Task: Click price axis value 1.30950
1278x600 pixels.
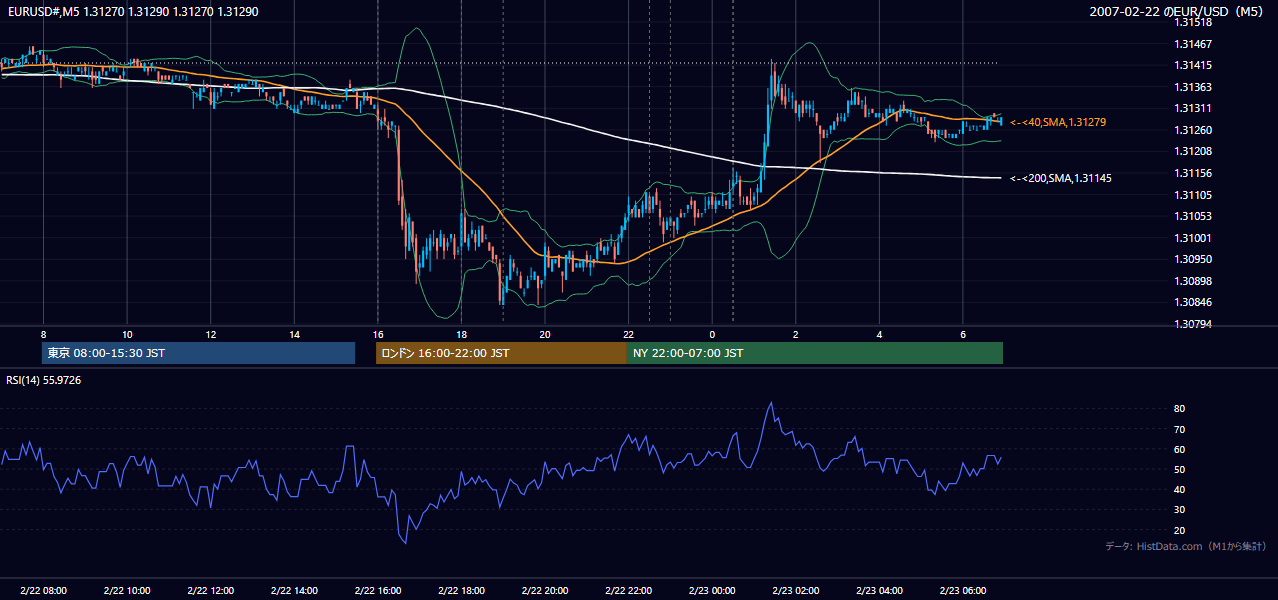Action: [x=1194, y=259]
